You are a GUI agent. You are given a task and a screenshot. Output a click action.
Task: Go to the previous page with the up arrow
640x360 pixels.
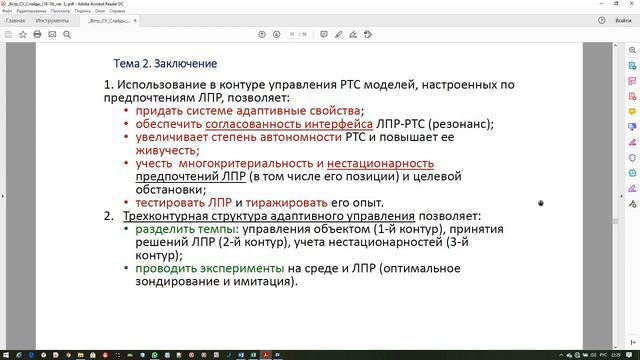pyautogui.click(x=262, y=35)
